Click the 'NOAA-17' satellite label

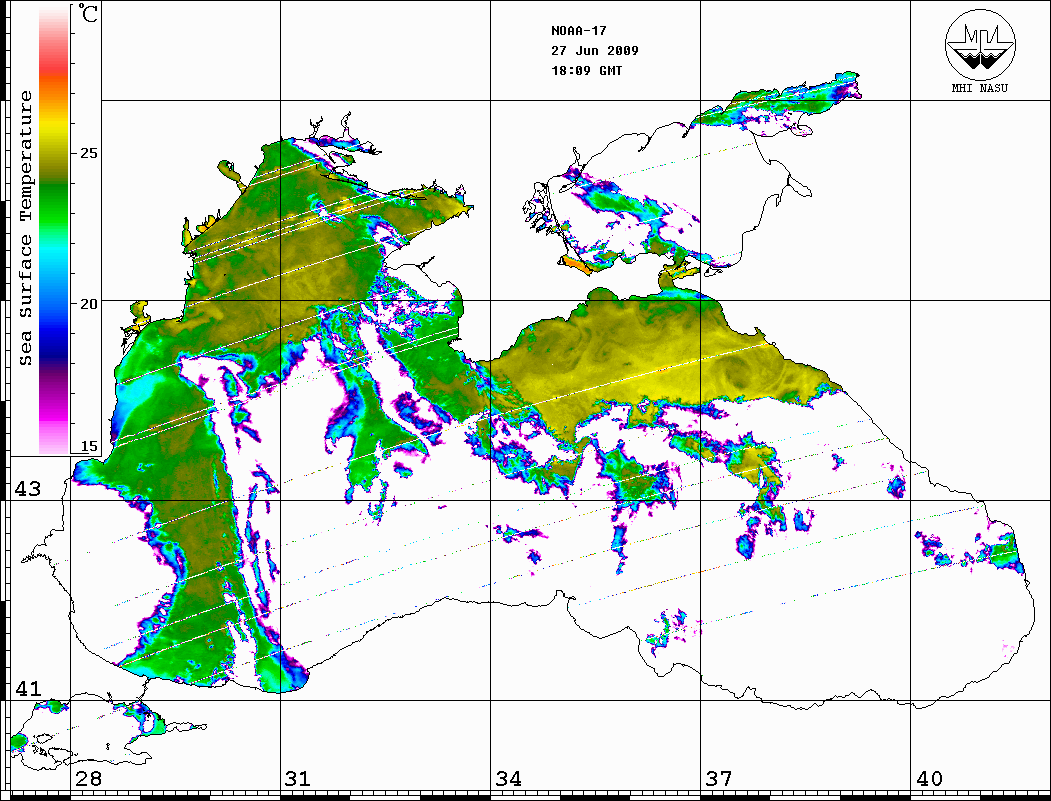click(579, 31)
